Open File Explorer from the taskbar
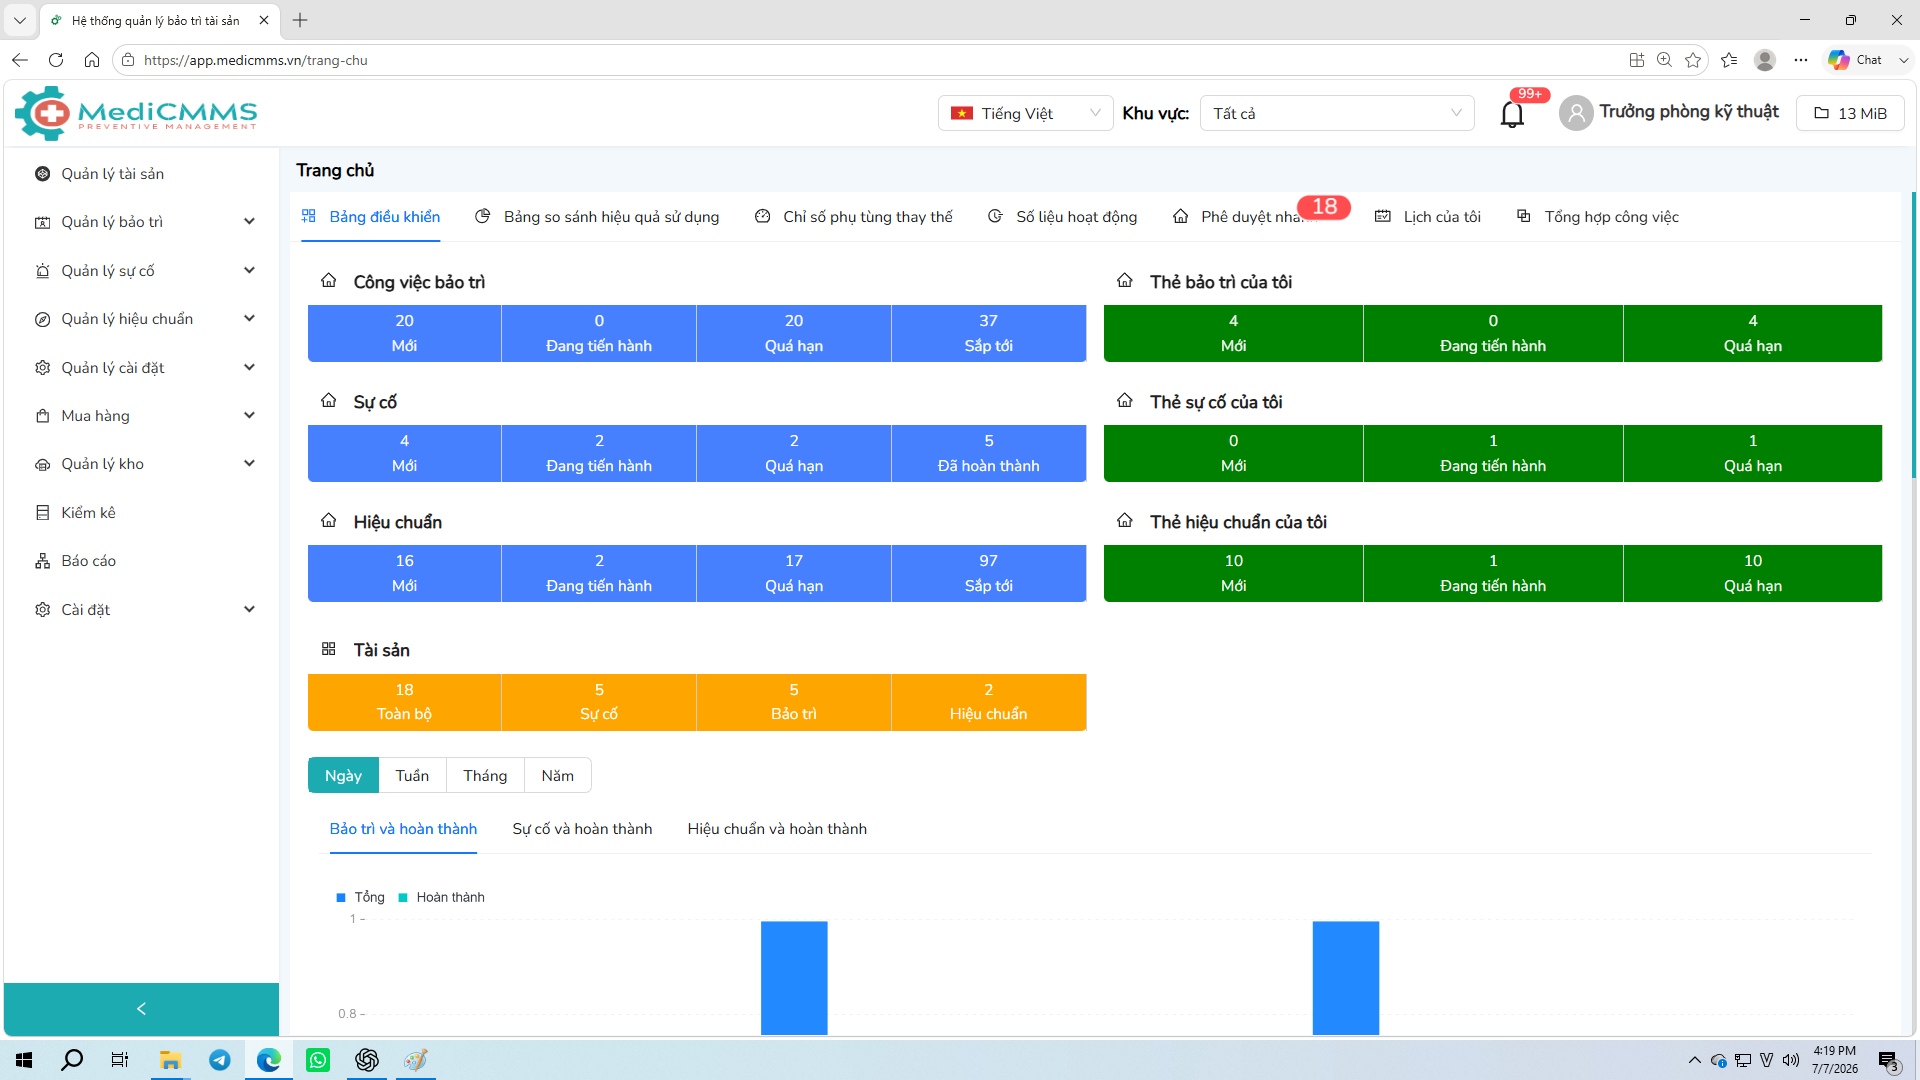Screen dimensions: 1920x1080 pyautogui.click(x=170, y=1060)
